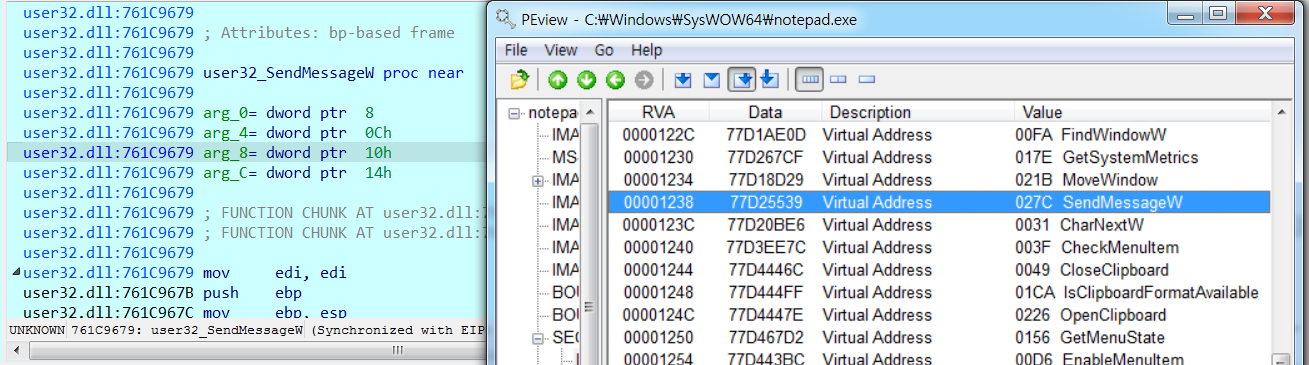Click the greyed forward arrow toolbar icon
This screenshot has height=365, width=1309.
[x=644, y=79]
